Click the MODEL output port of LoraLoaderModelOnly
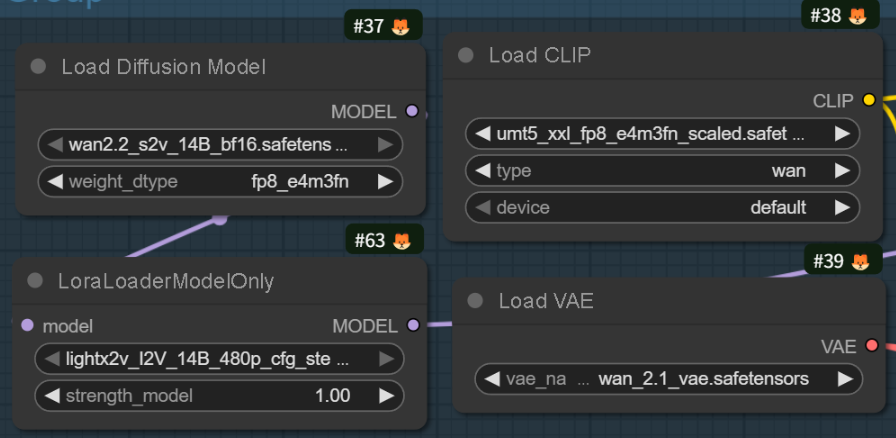 click(413, 325)
